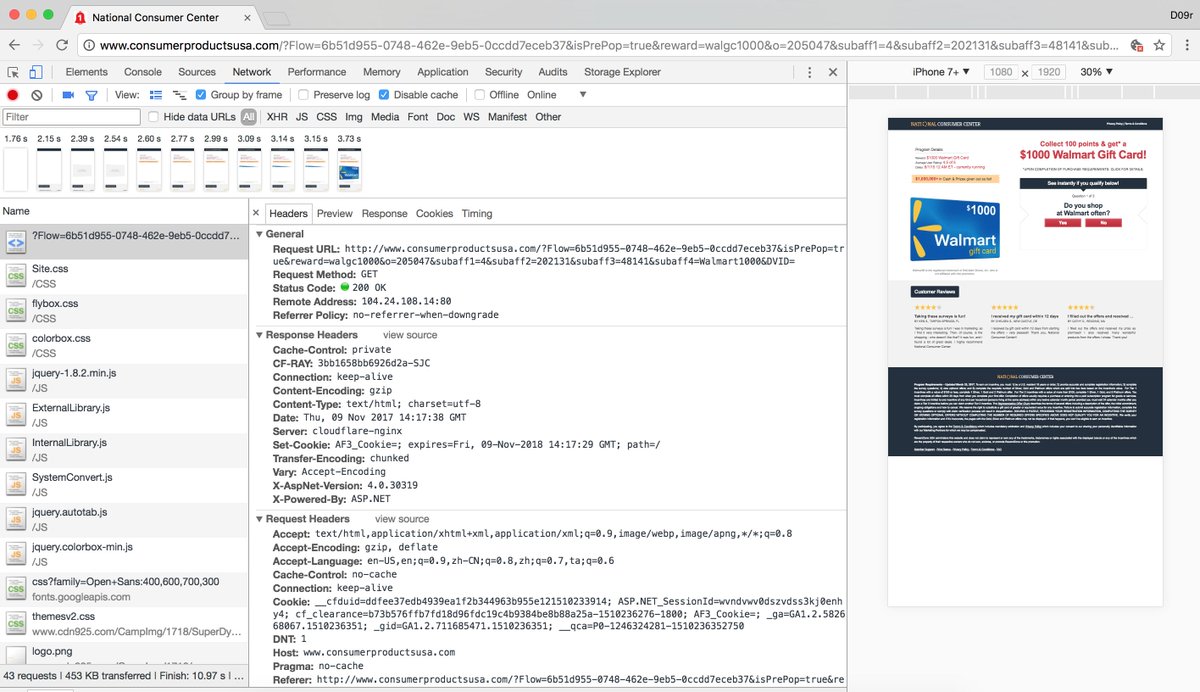Collapse the Response Headers section
This screenshot has height=692, width=1200.
pyautogui.click(x=258, y=335)
